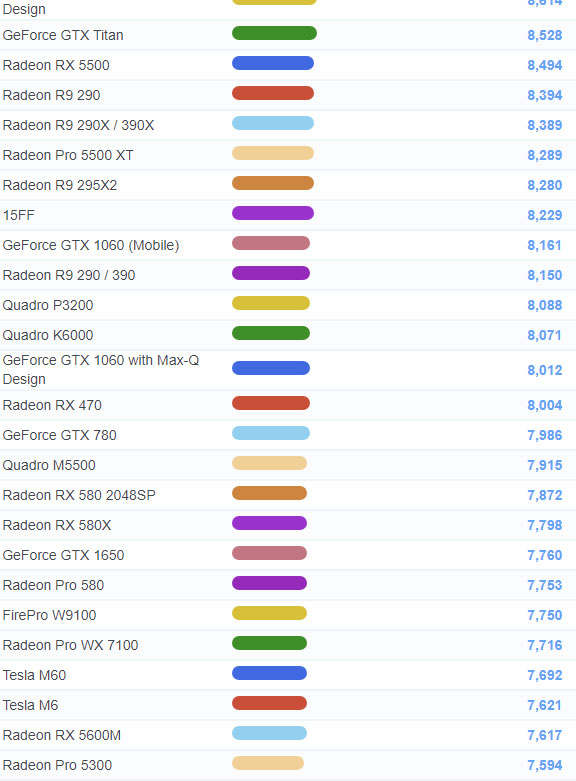
Task: Click the score 7,594
Action: pos(545,765)
